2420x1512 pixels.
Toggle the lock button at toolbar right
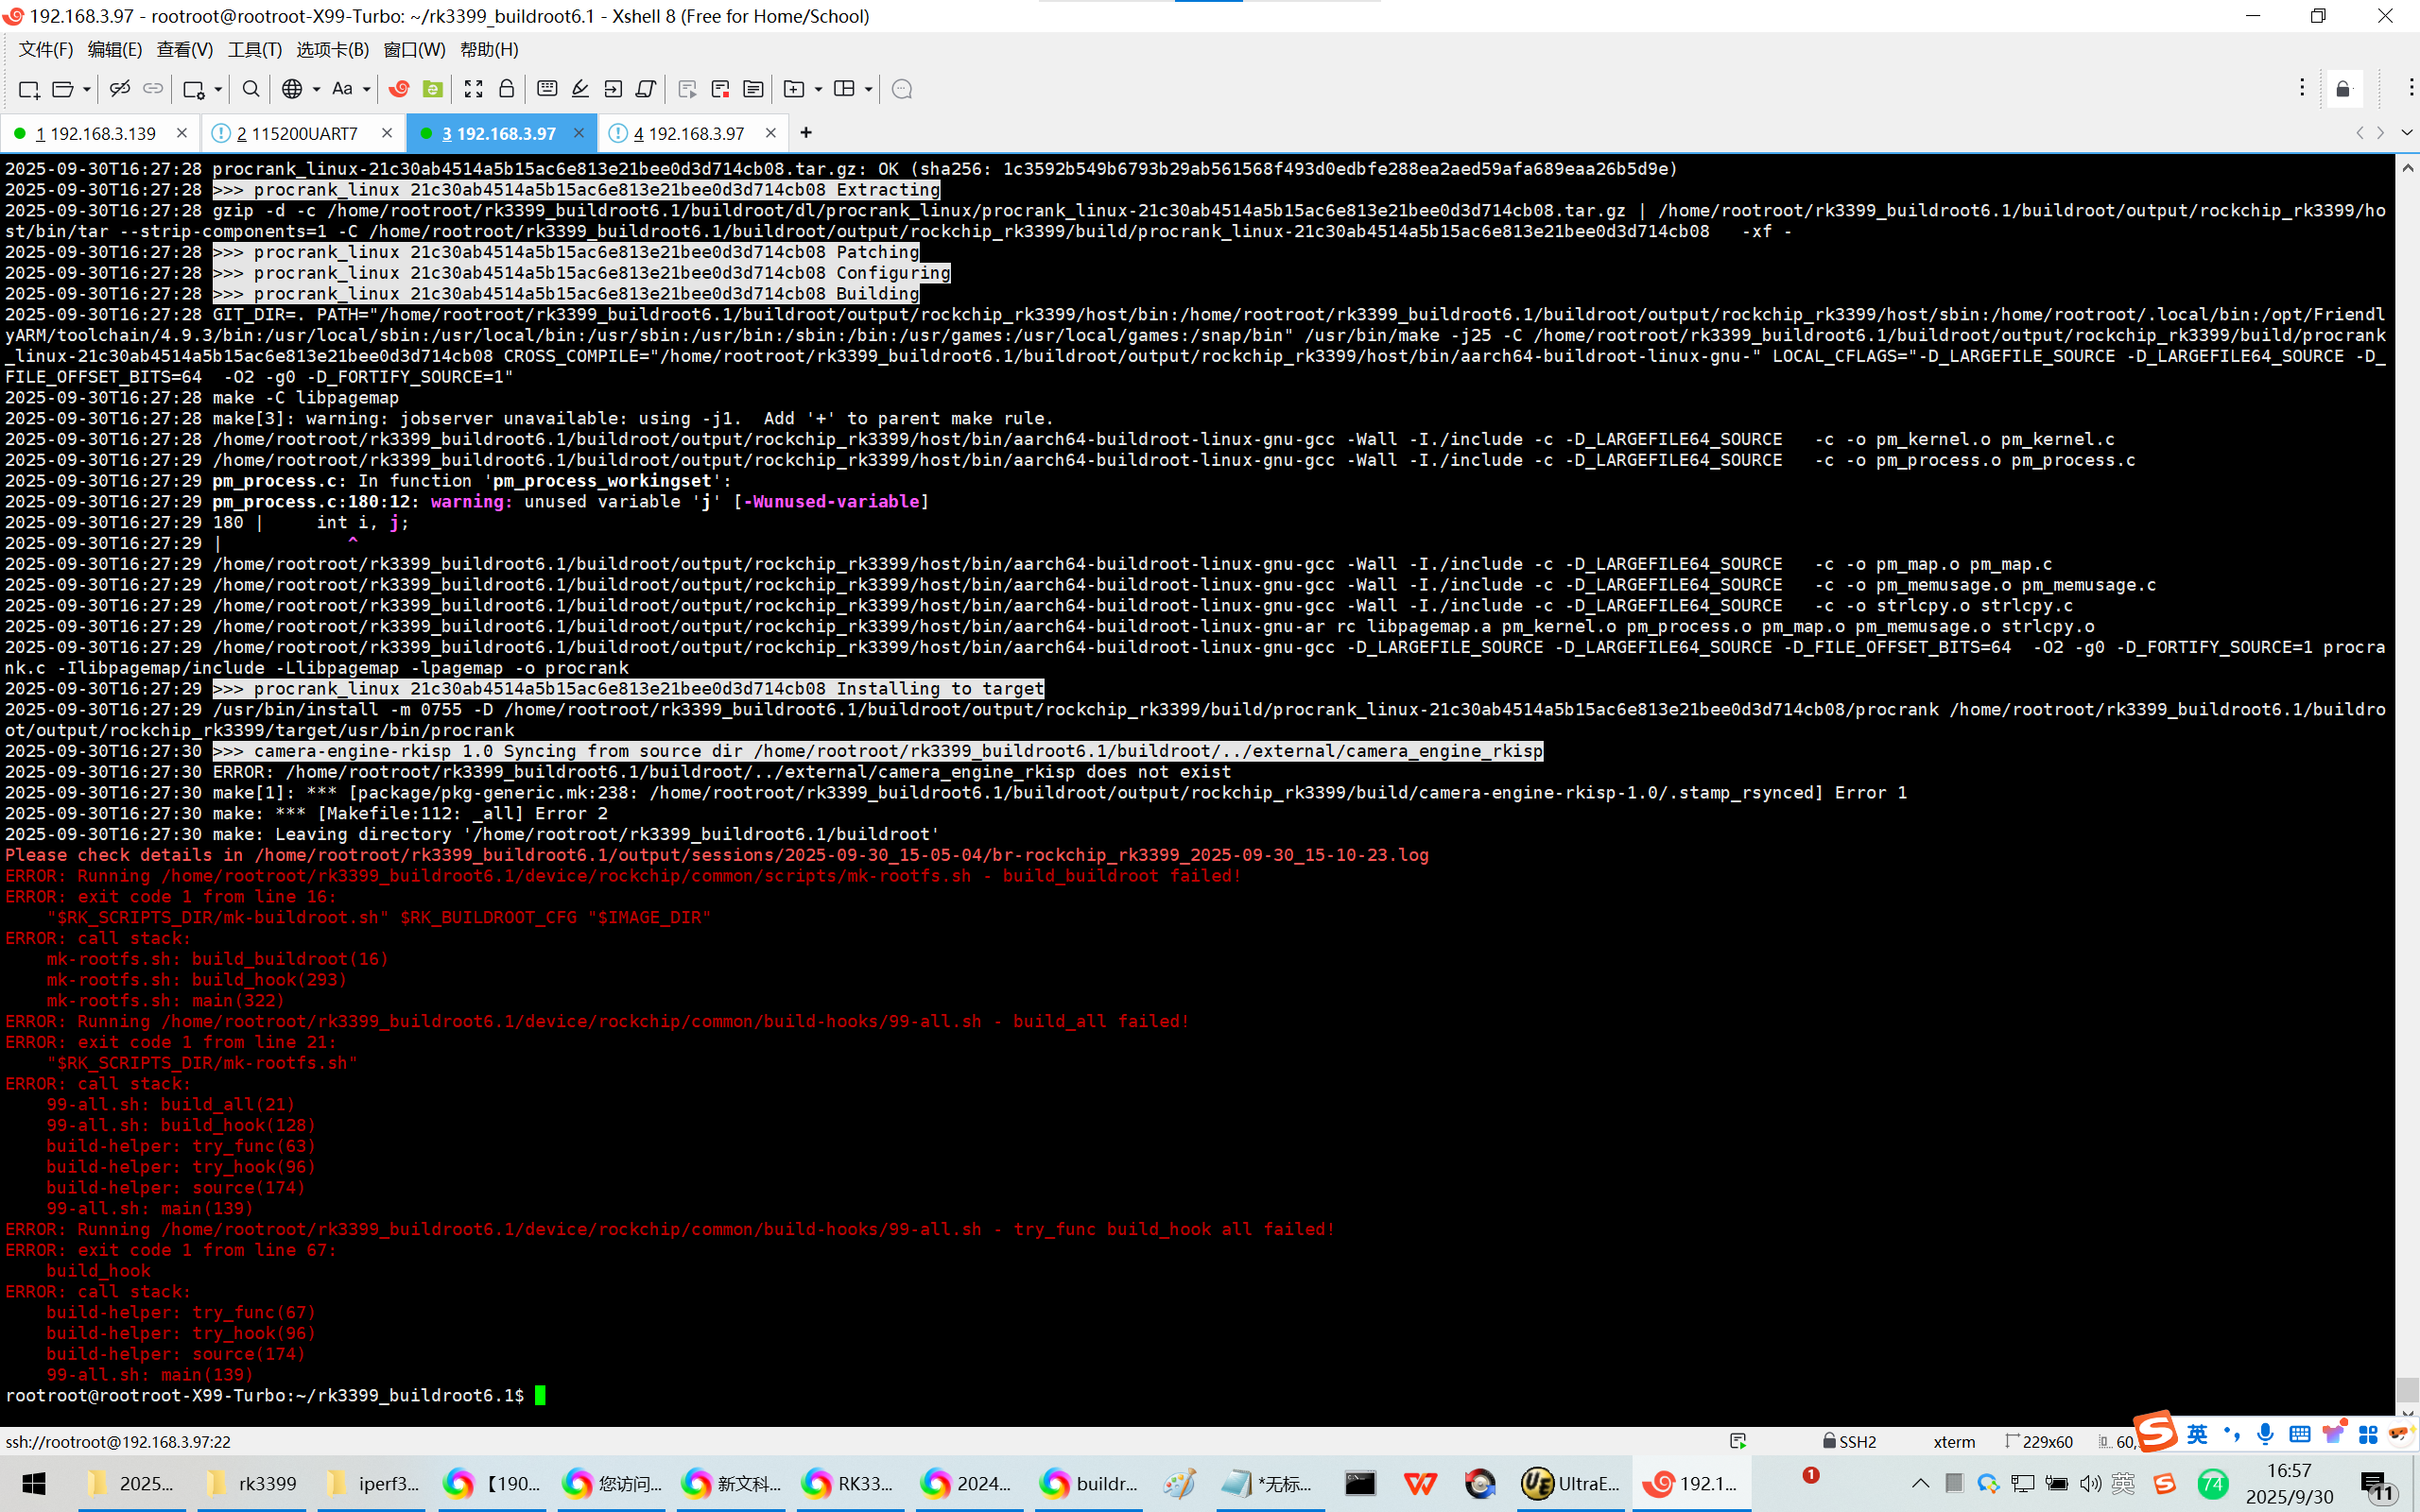point(2343,89)
